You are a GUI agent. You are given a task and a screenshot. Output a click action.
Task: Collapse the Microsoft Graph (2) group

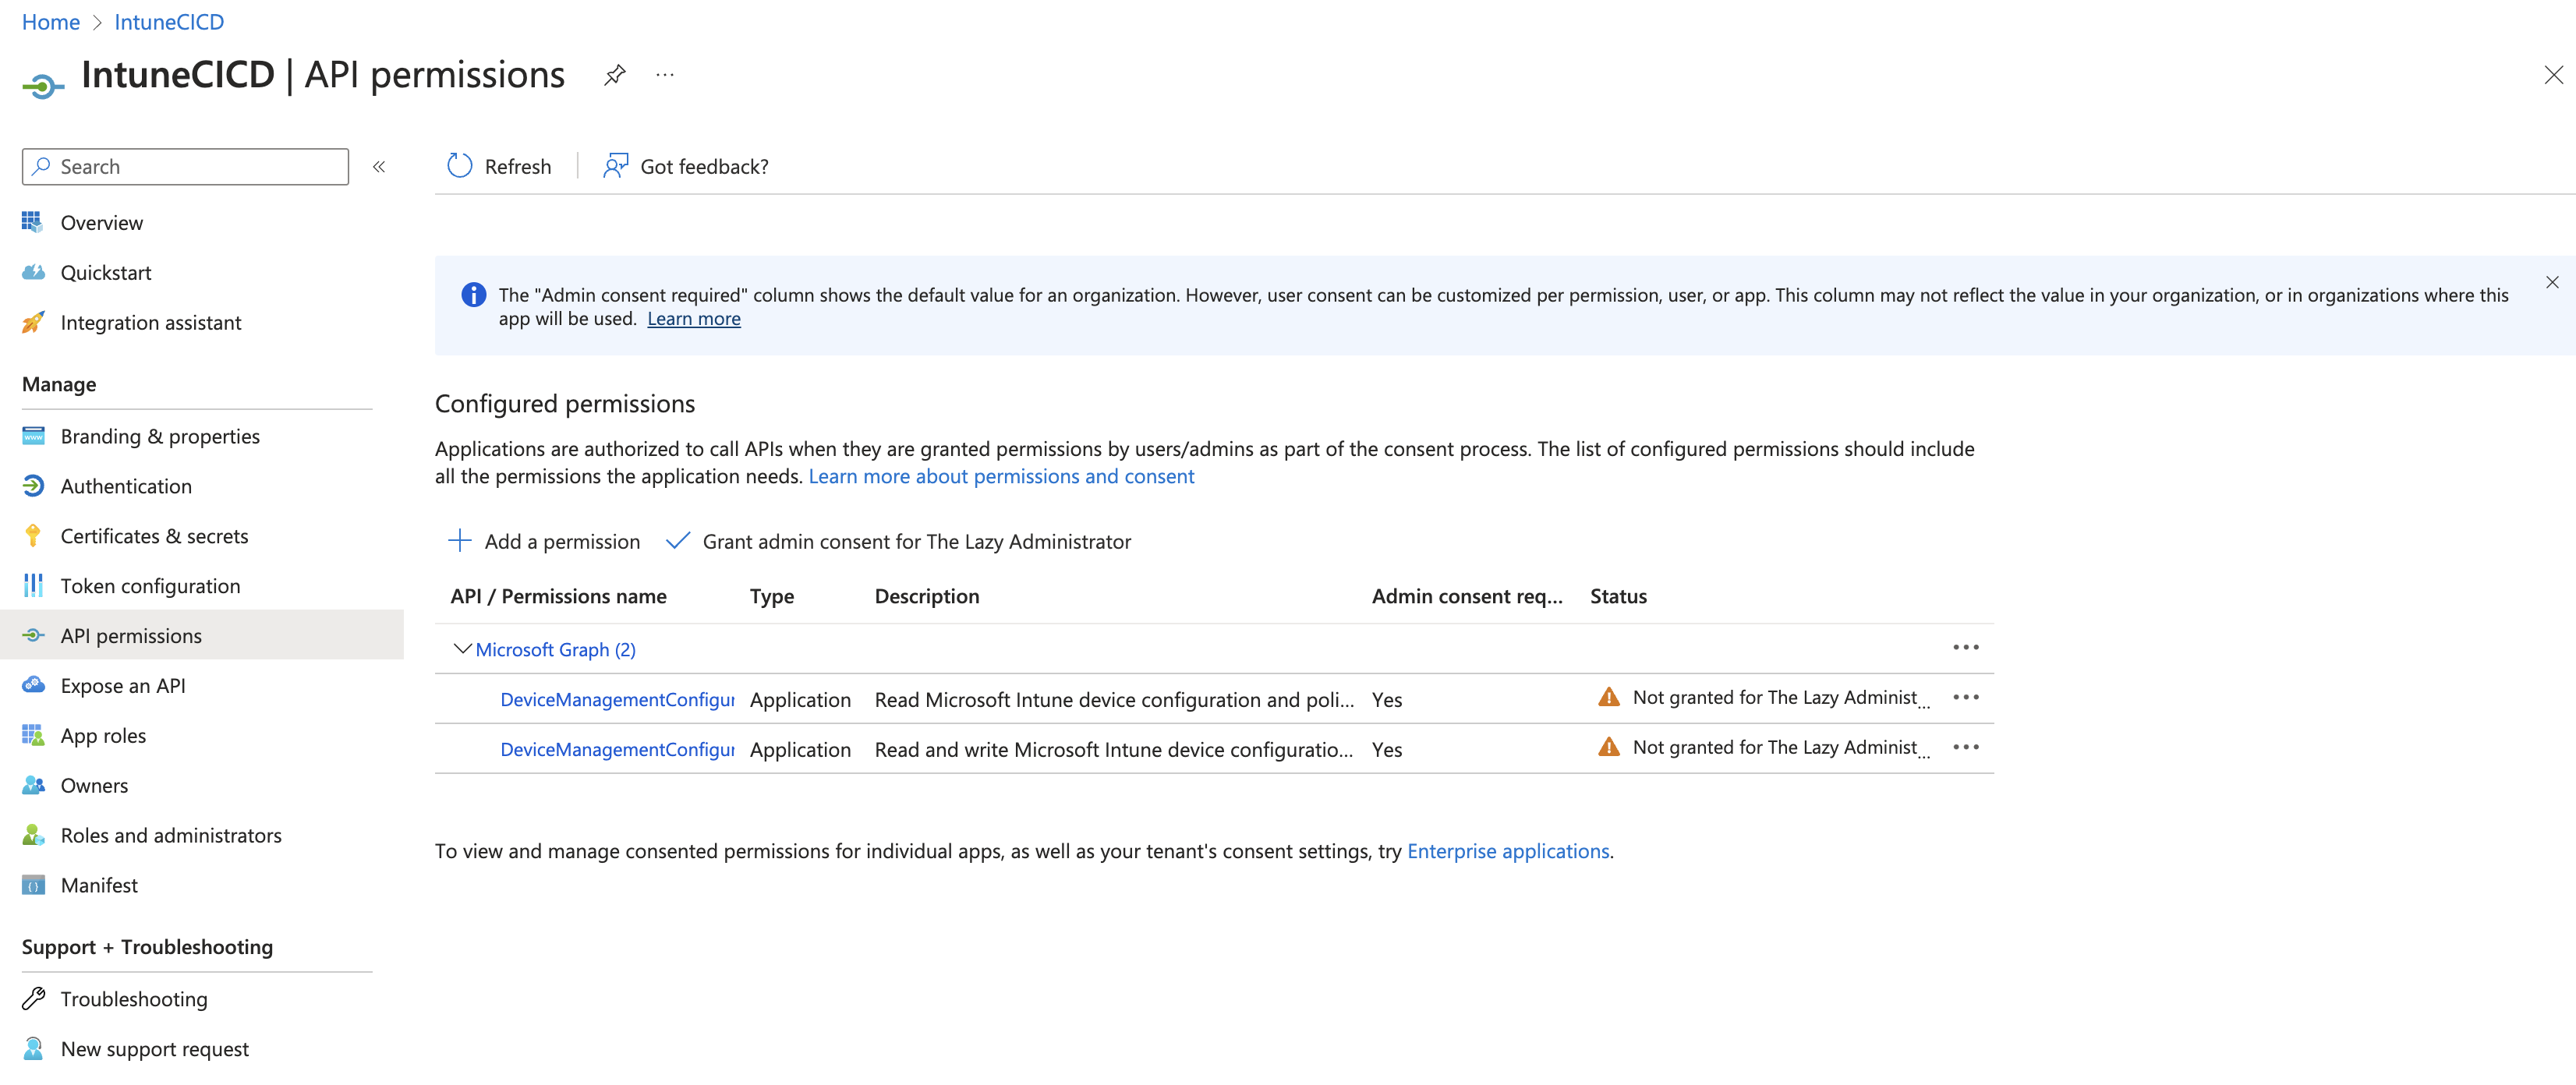point(462,649)
